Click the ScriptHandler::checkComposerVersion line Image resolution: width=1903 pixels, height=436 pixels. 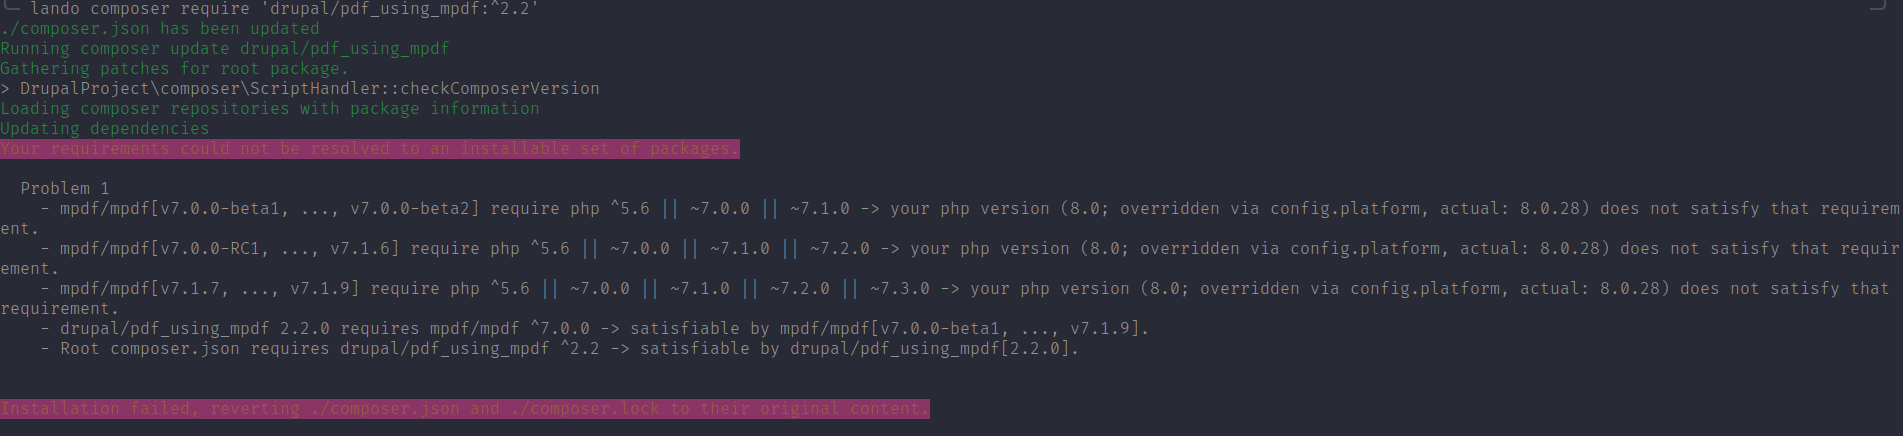click(300, 89)
